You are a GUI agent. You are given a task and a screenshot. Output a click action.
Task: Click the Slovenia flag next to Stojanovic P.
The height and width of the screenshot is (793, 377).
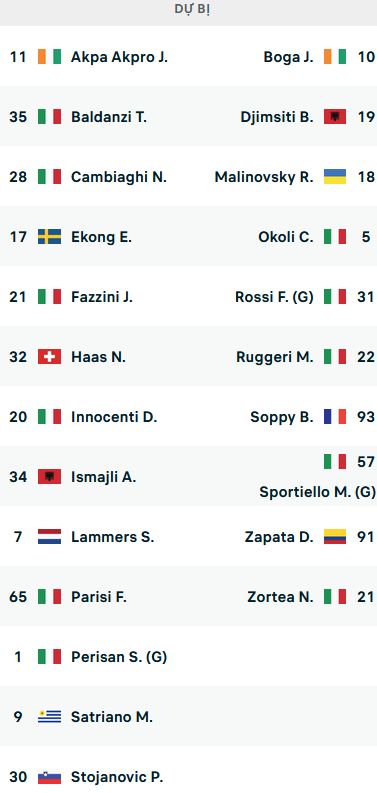[49, 777]
